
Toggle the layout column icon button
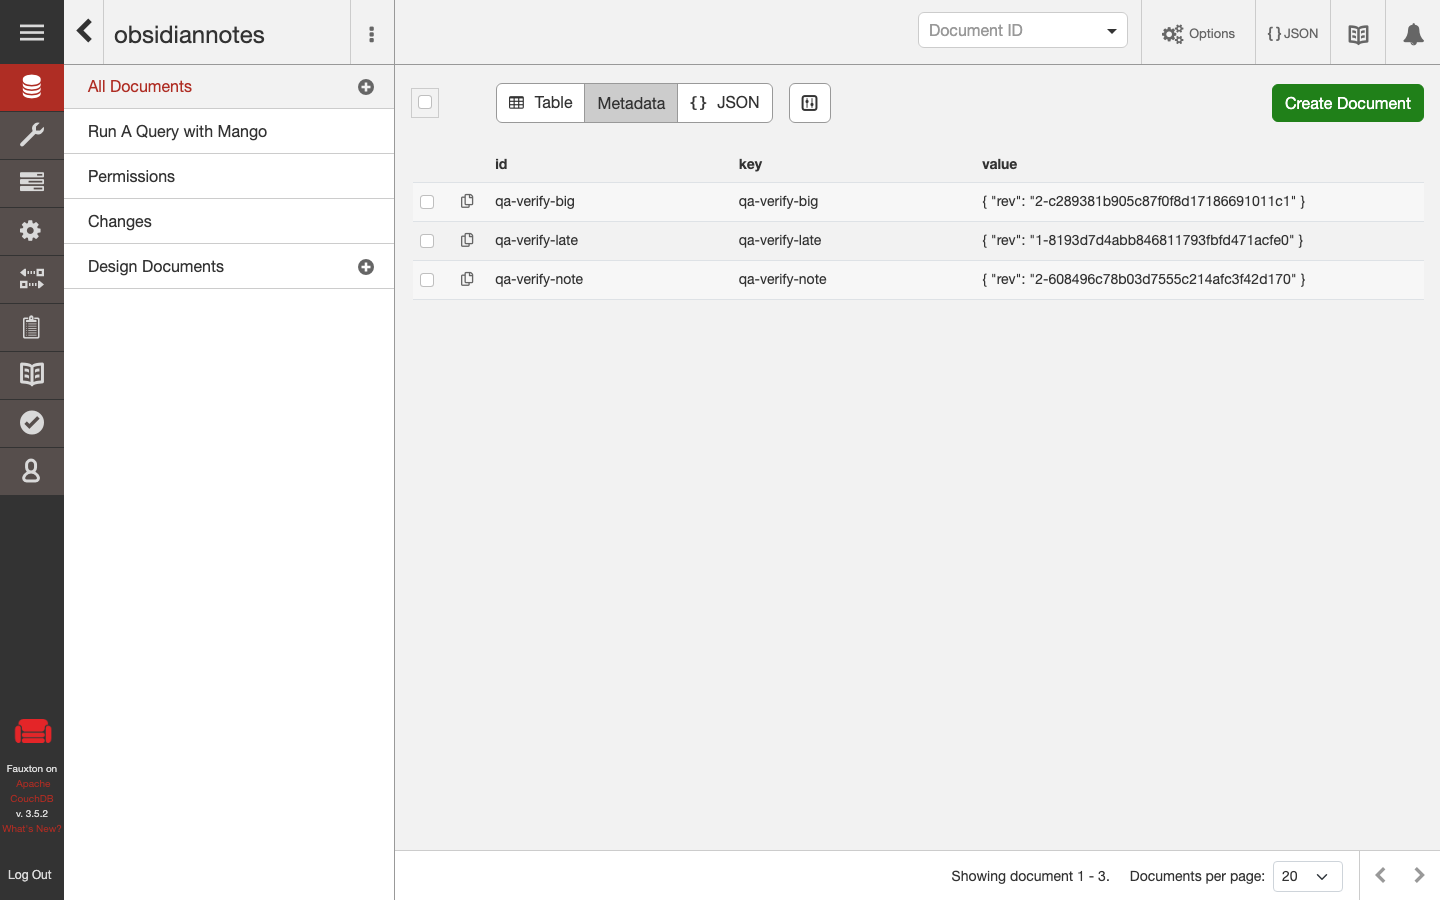(810, 103)
